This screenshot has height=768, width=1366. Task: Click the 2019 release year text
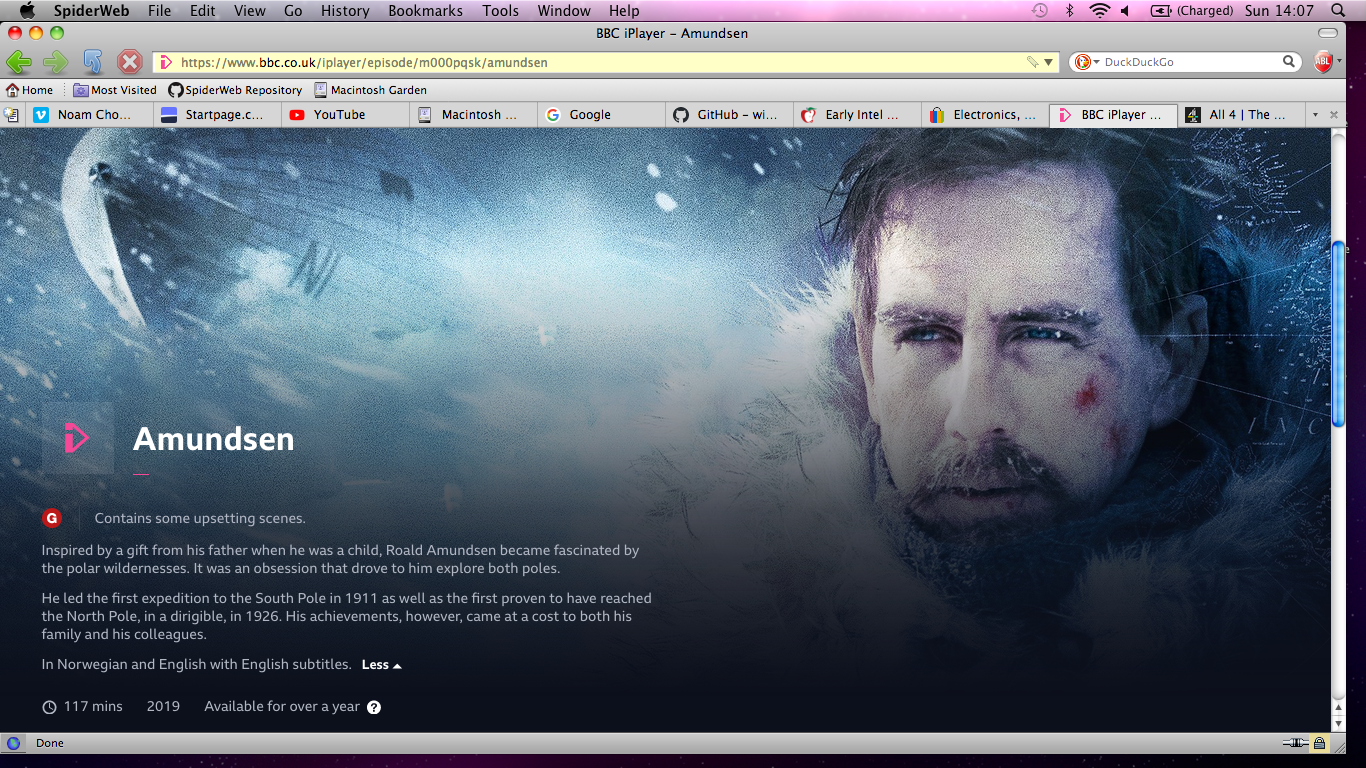click(x=163, y=706)
